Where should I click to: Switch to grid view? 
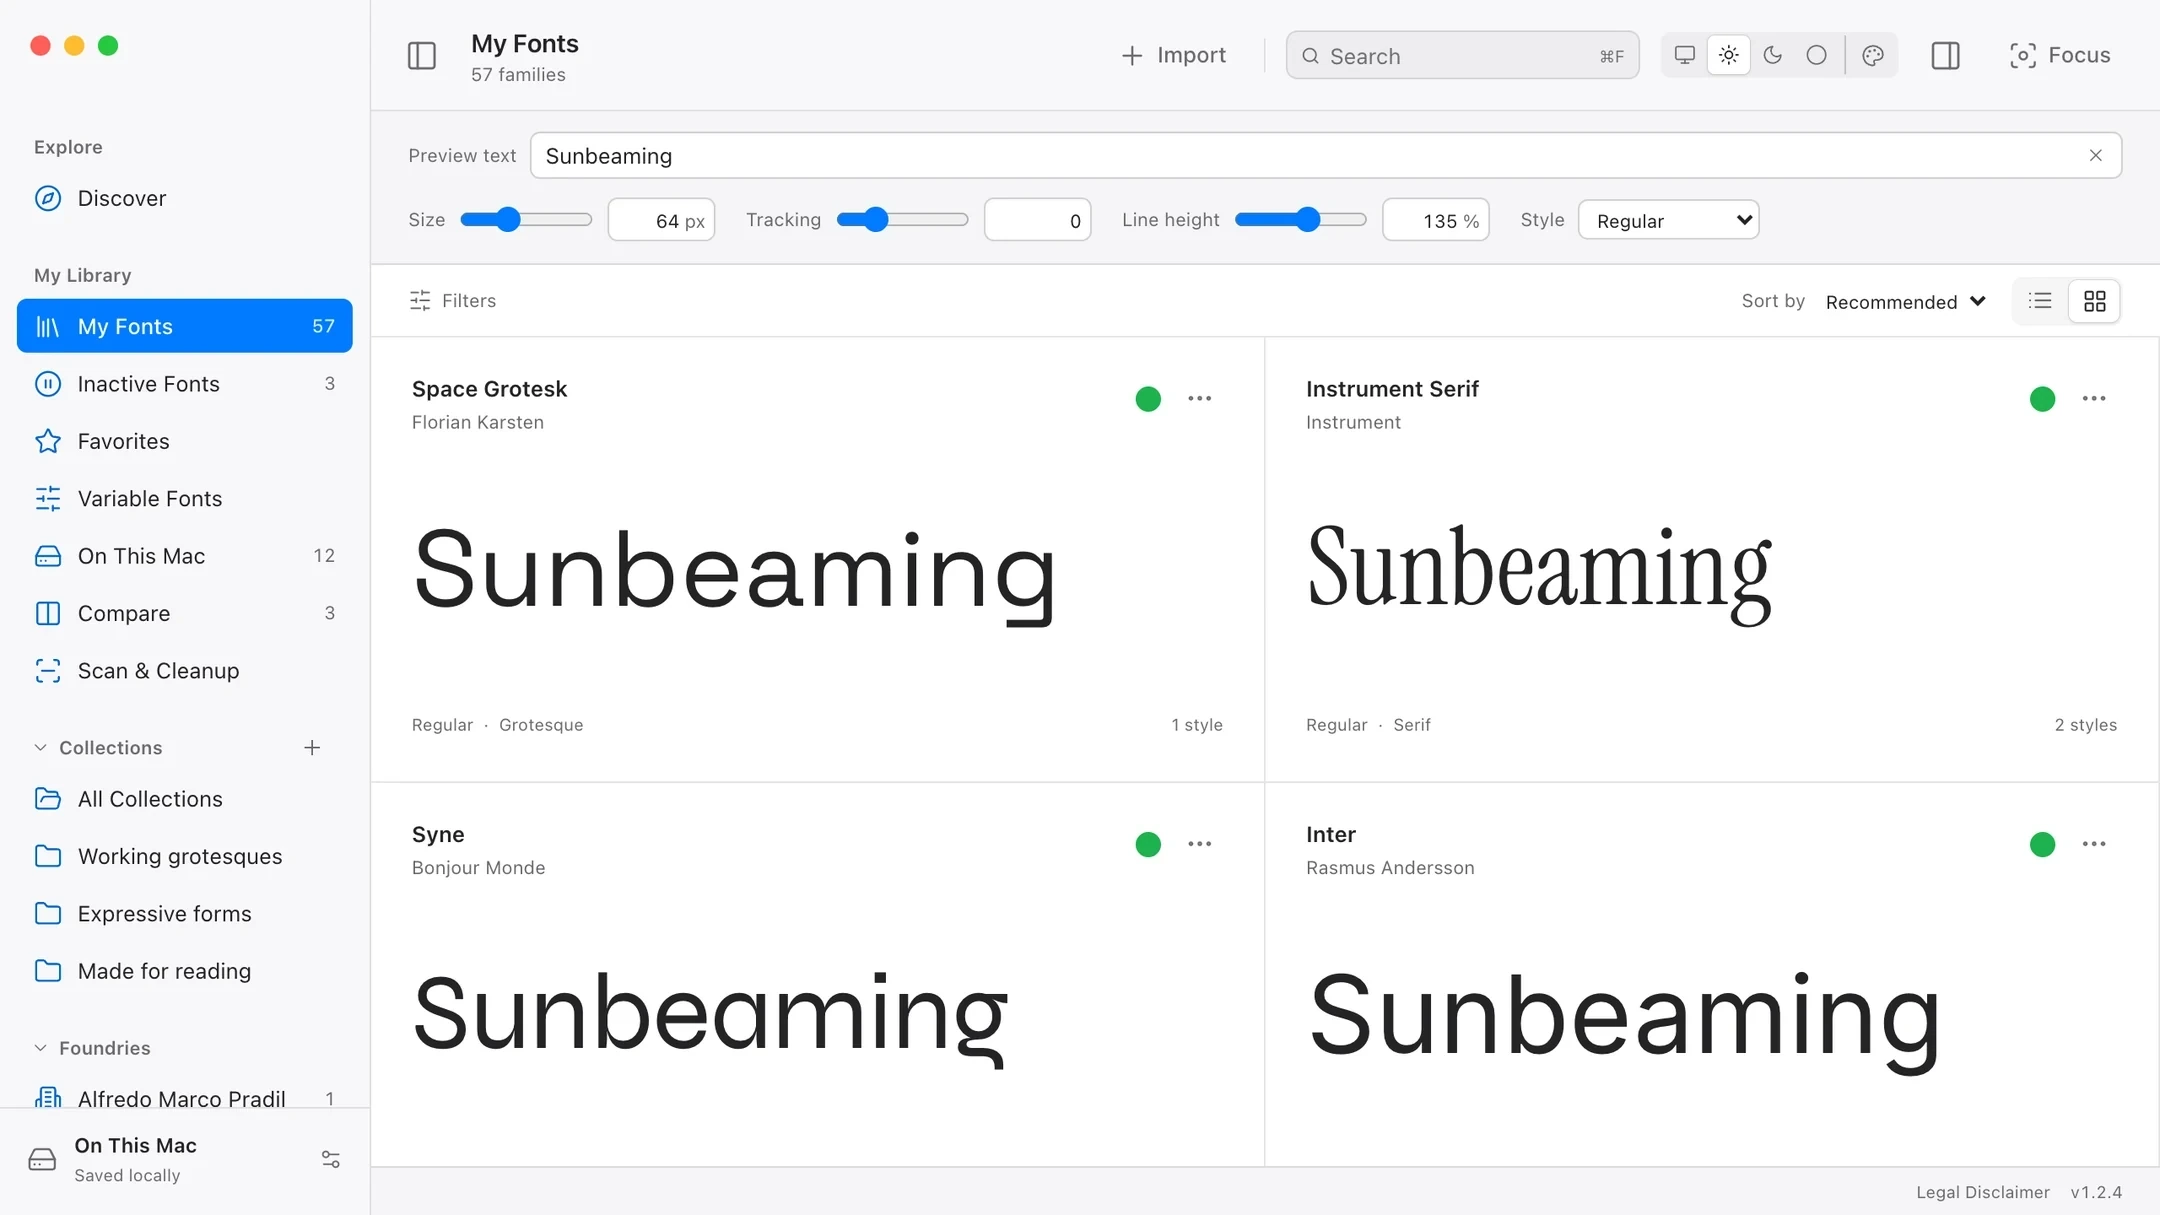pos(2094,301)
